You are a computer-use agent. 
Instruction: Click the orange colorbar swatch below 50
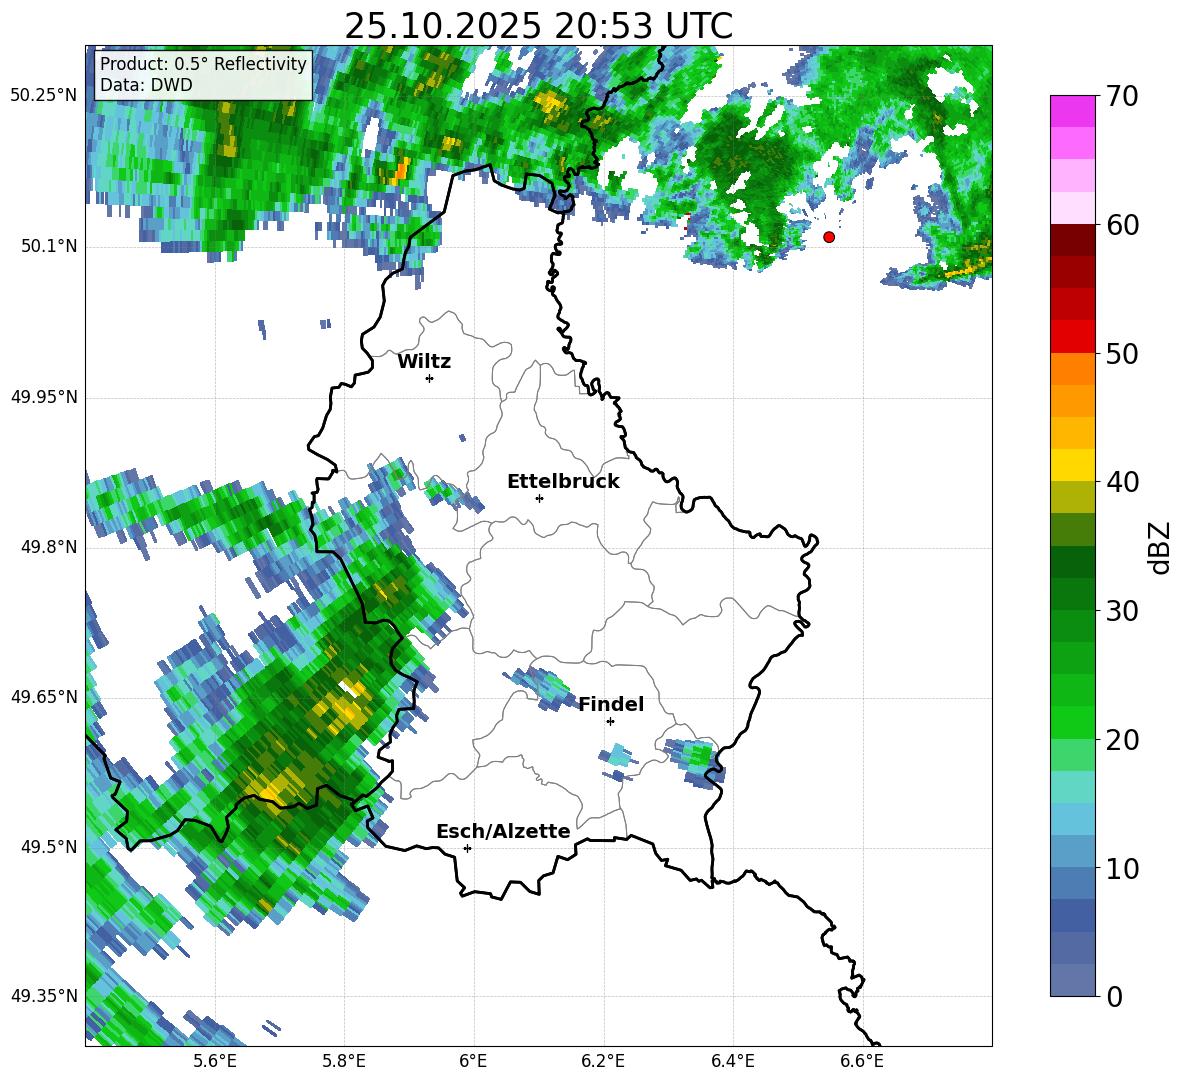1072,368
